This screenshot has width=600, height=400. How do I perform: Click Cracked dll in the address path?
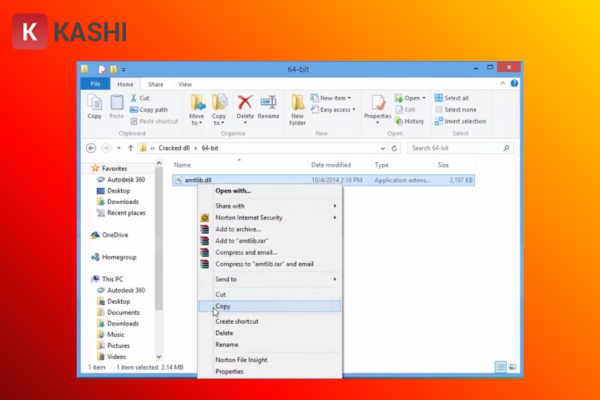(x=174, y=148)
